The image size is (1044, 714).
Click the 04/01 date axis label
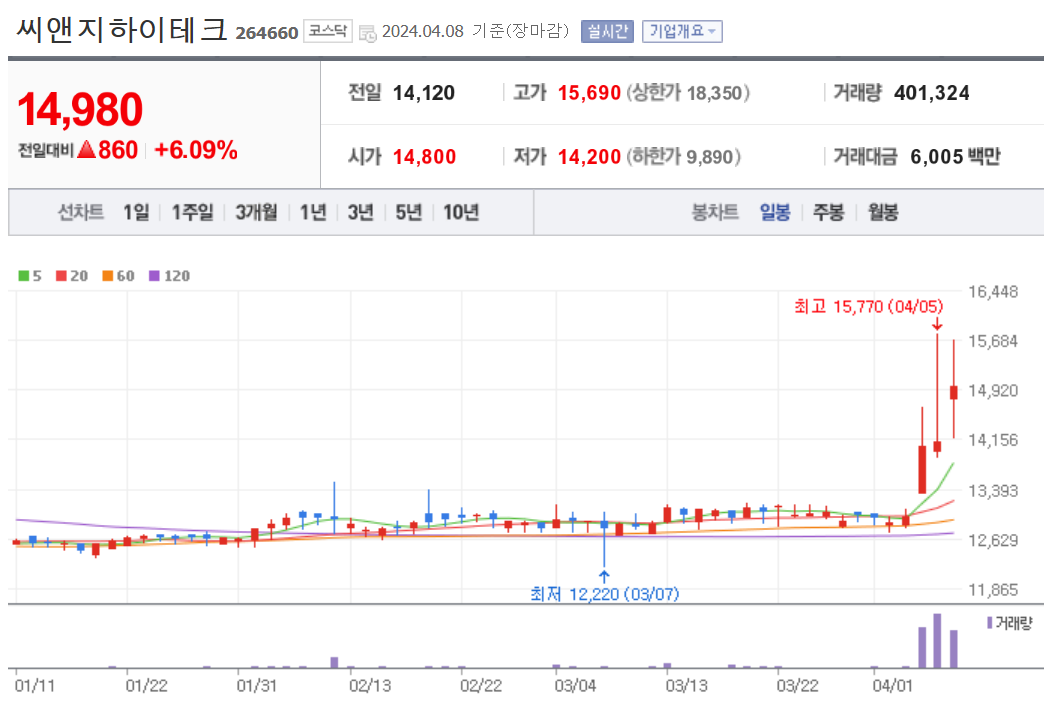892,685
